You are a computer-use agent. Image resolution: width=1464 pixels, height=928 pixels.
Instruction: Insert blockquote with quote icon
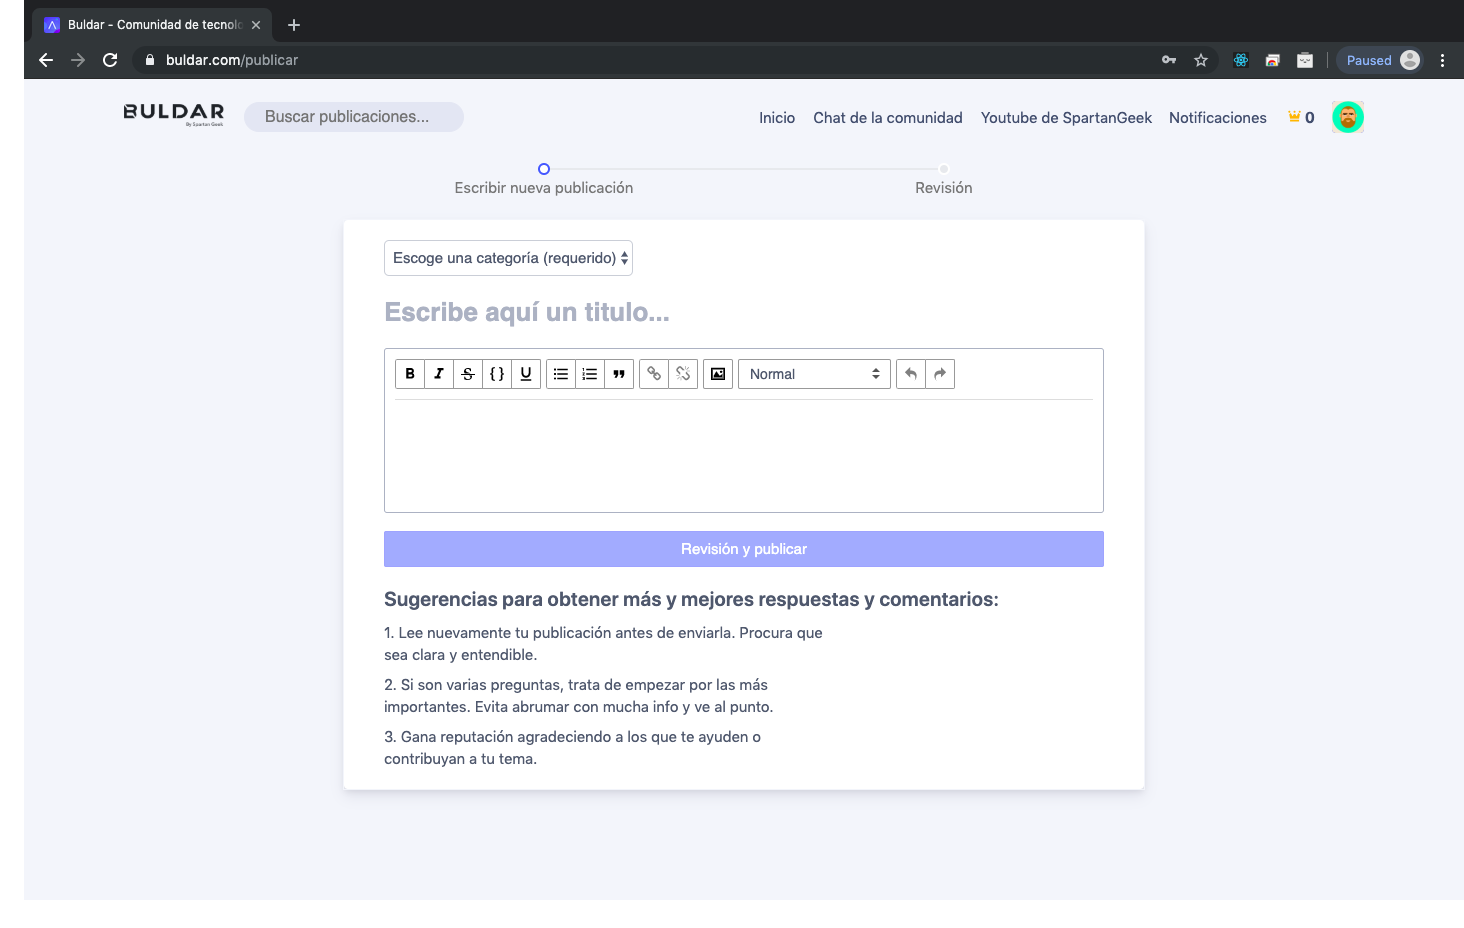(x=619, y=374)
